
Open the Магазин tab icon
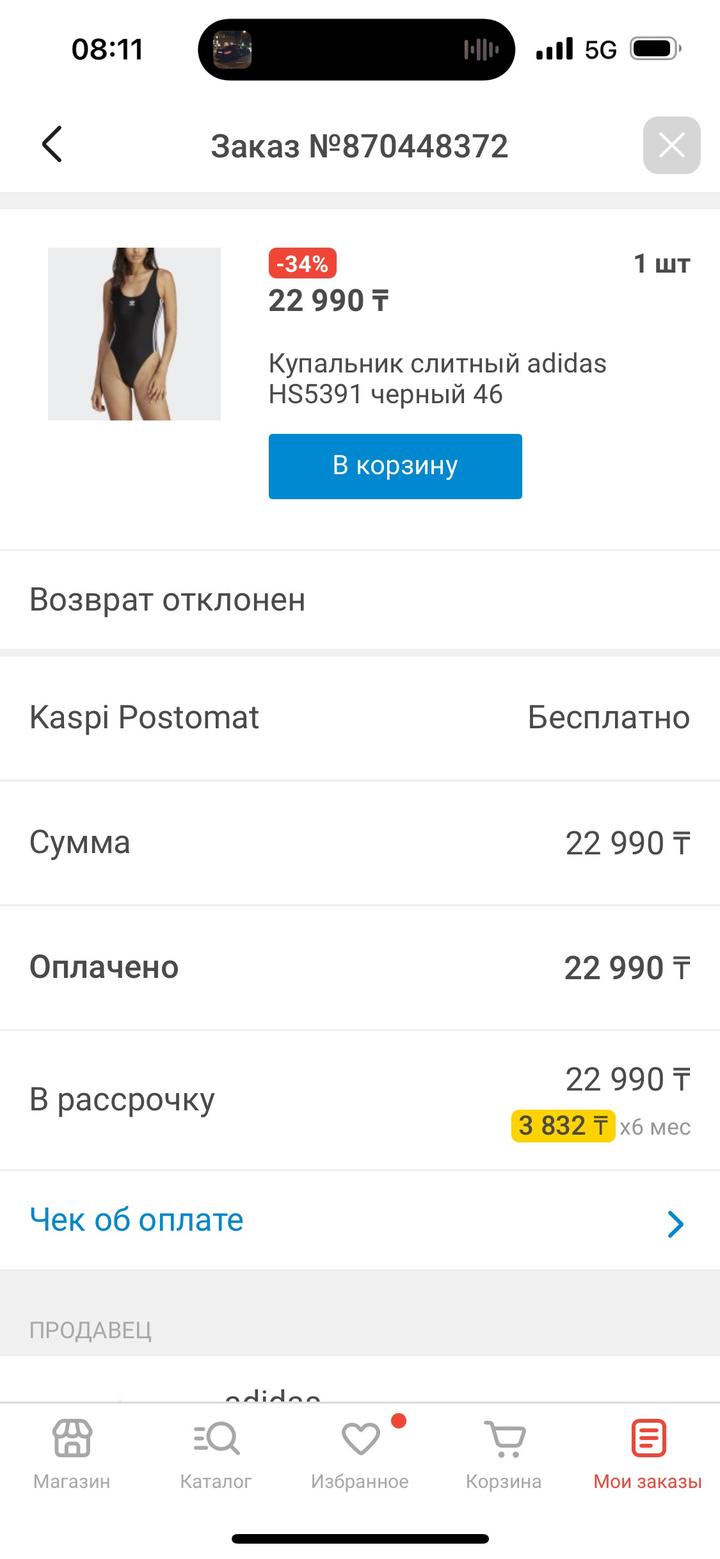(72, 1440)
